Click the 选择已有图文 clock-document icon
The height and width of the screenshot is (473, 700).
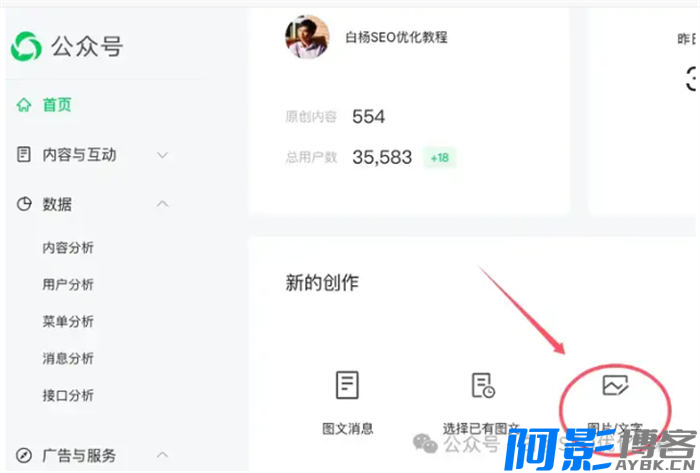tap(483, 385)
